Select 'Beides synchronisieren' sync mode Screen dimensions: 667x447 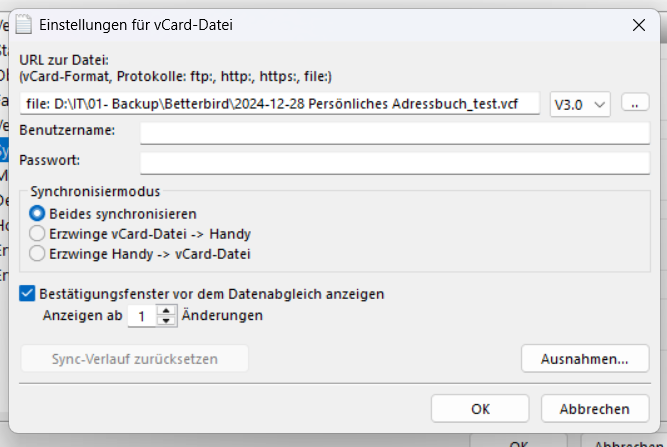[38, 213]
